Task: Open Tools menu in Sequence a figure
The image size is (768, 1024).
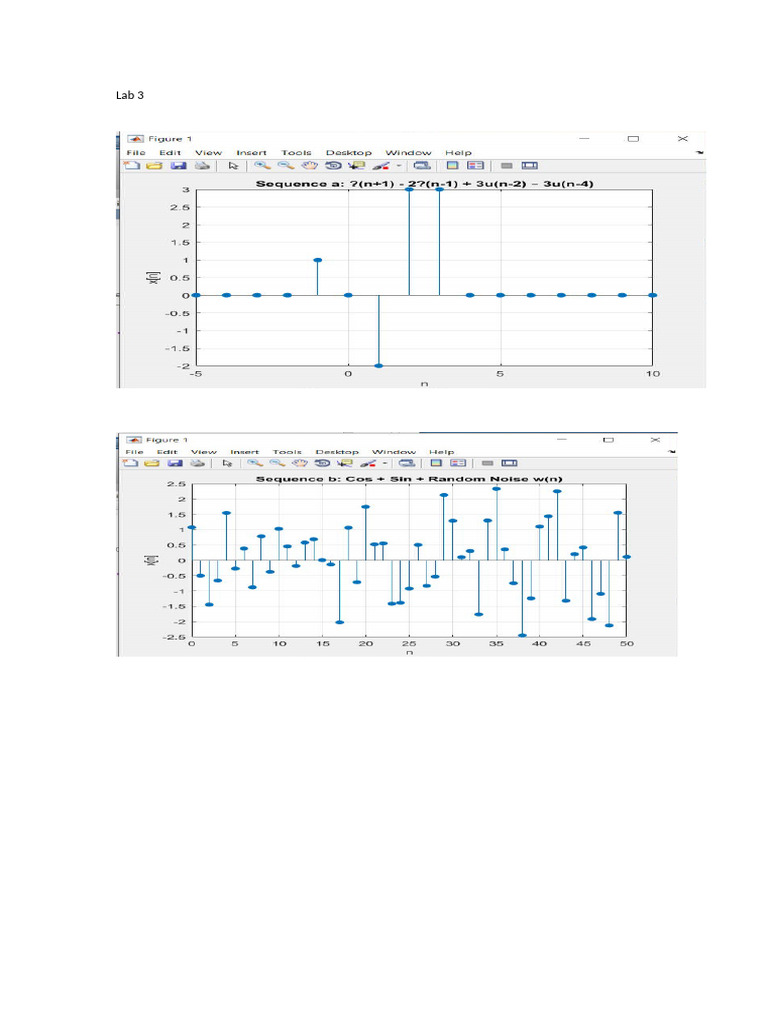Action: (x=296, y=153)
